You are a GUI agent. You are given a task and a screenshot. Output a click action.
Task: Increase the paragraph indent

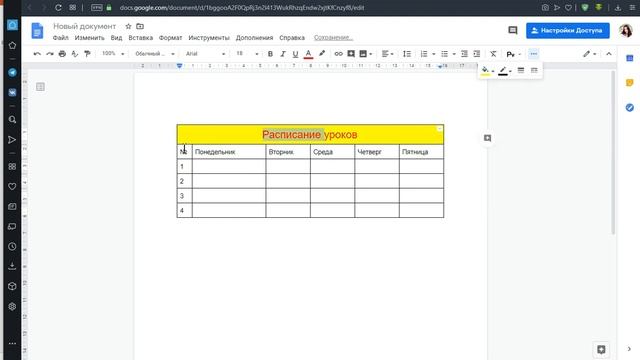pos(477,54)
